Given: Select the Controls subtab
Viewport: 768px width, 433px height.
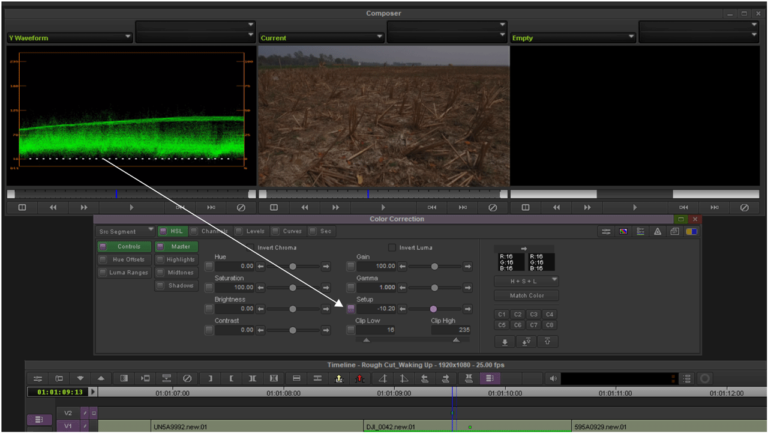Looking at the screenshot, I should pyautogui.click(x=124, y=246).
